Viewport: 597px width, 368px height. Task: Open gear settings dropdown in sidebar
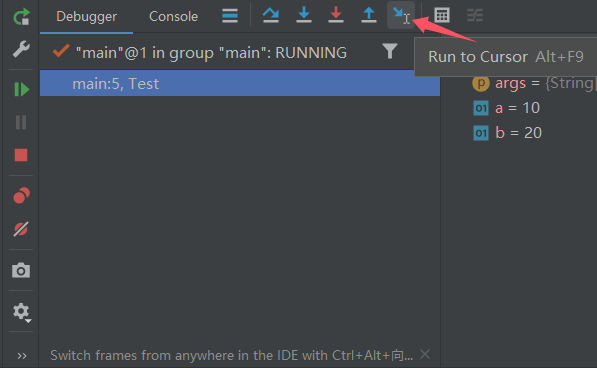click(x=22, y=312)
